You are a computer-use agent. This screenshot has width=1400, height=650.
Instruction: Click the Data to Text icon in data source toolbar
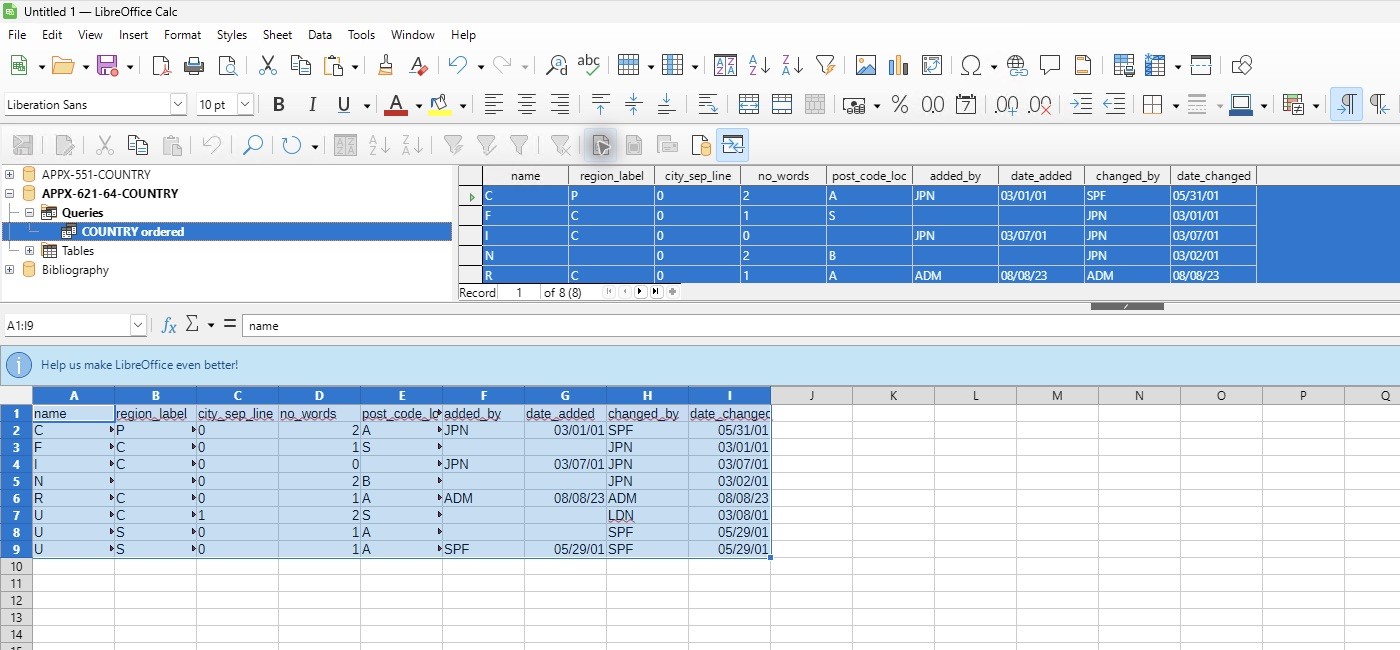600,146
